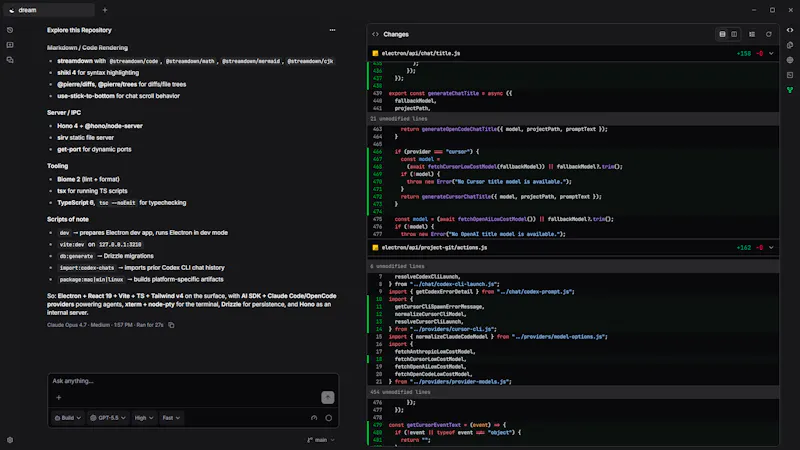Click the Biome 2 (lint + format) item

[x=88, y=180]
